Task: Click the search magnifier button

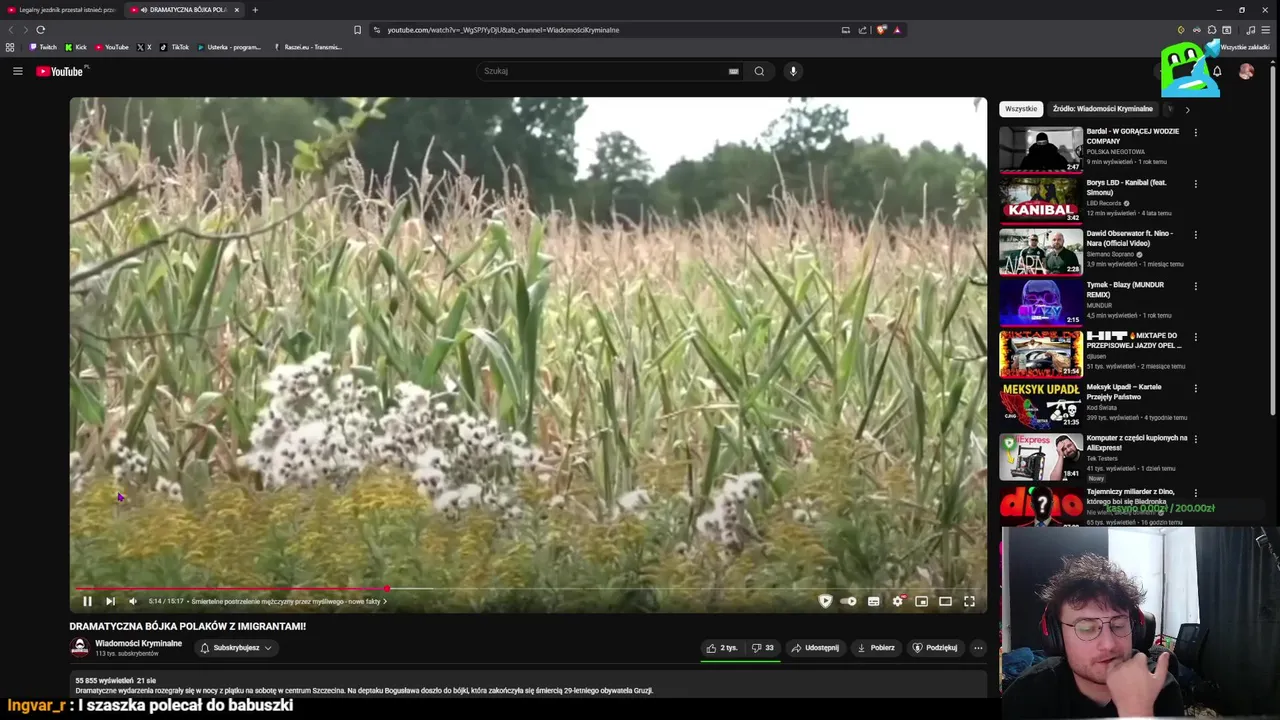Action: [759, 71]
